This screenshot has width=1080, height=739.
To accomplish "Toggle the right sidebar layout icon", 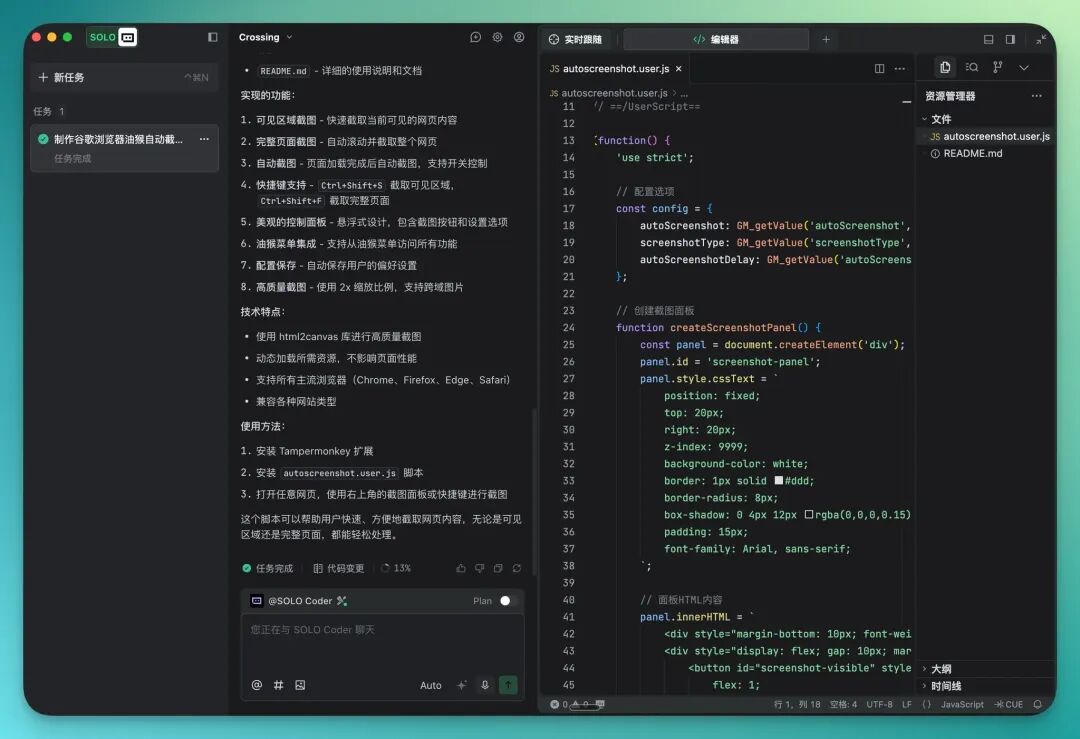I will point(1010,40).
